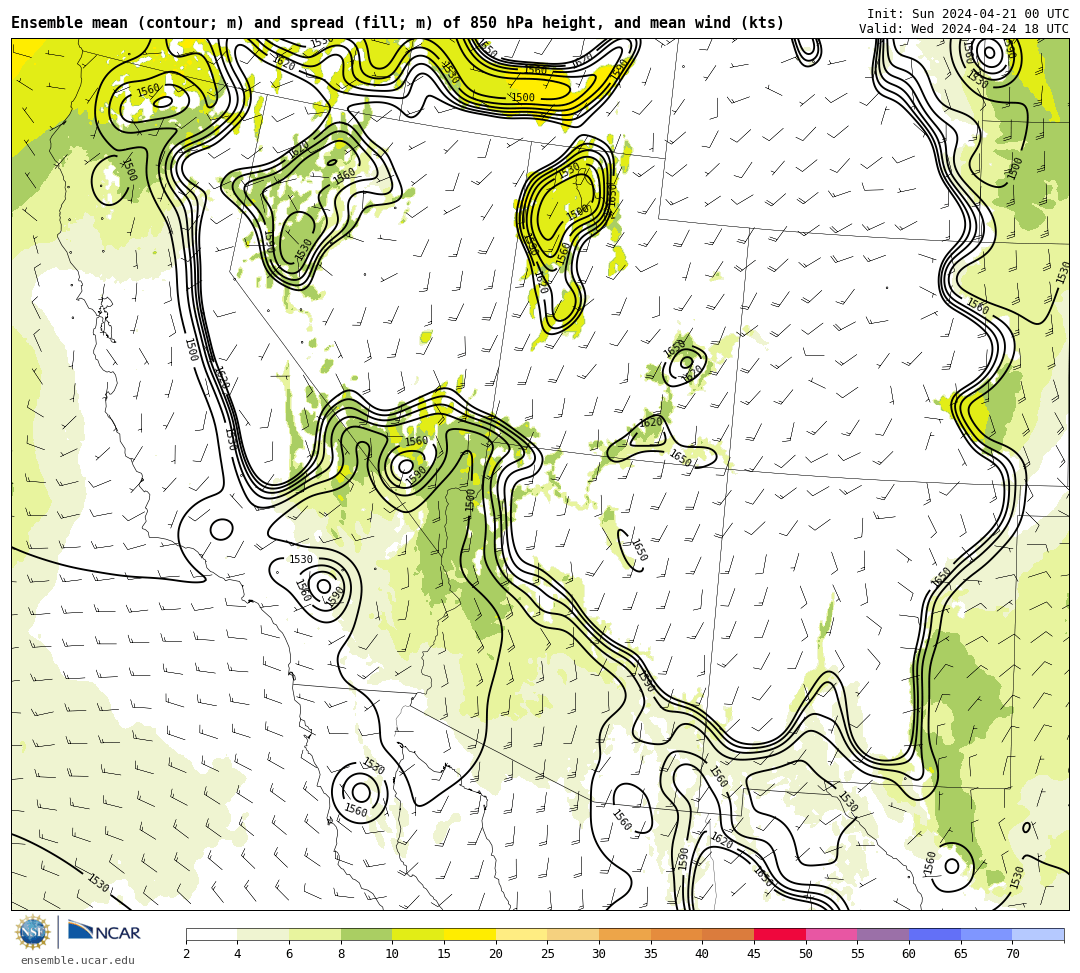
Task: Click the colorbar tick label 70
Action: [1012, 954]
